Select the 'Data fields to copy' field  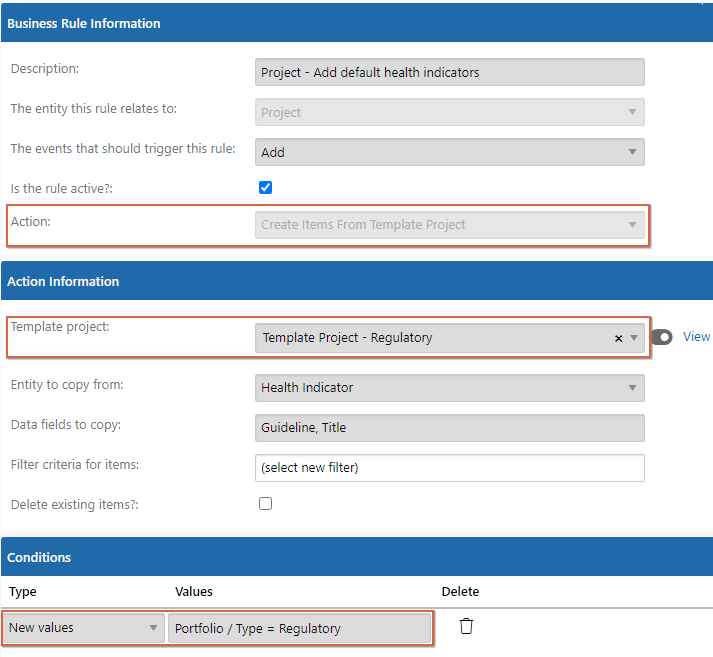pyautogui.click(x=450, y=428)
